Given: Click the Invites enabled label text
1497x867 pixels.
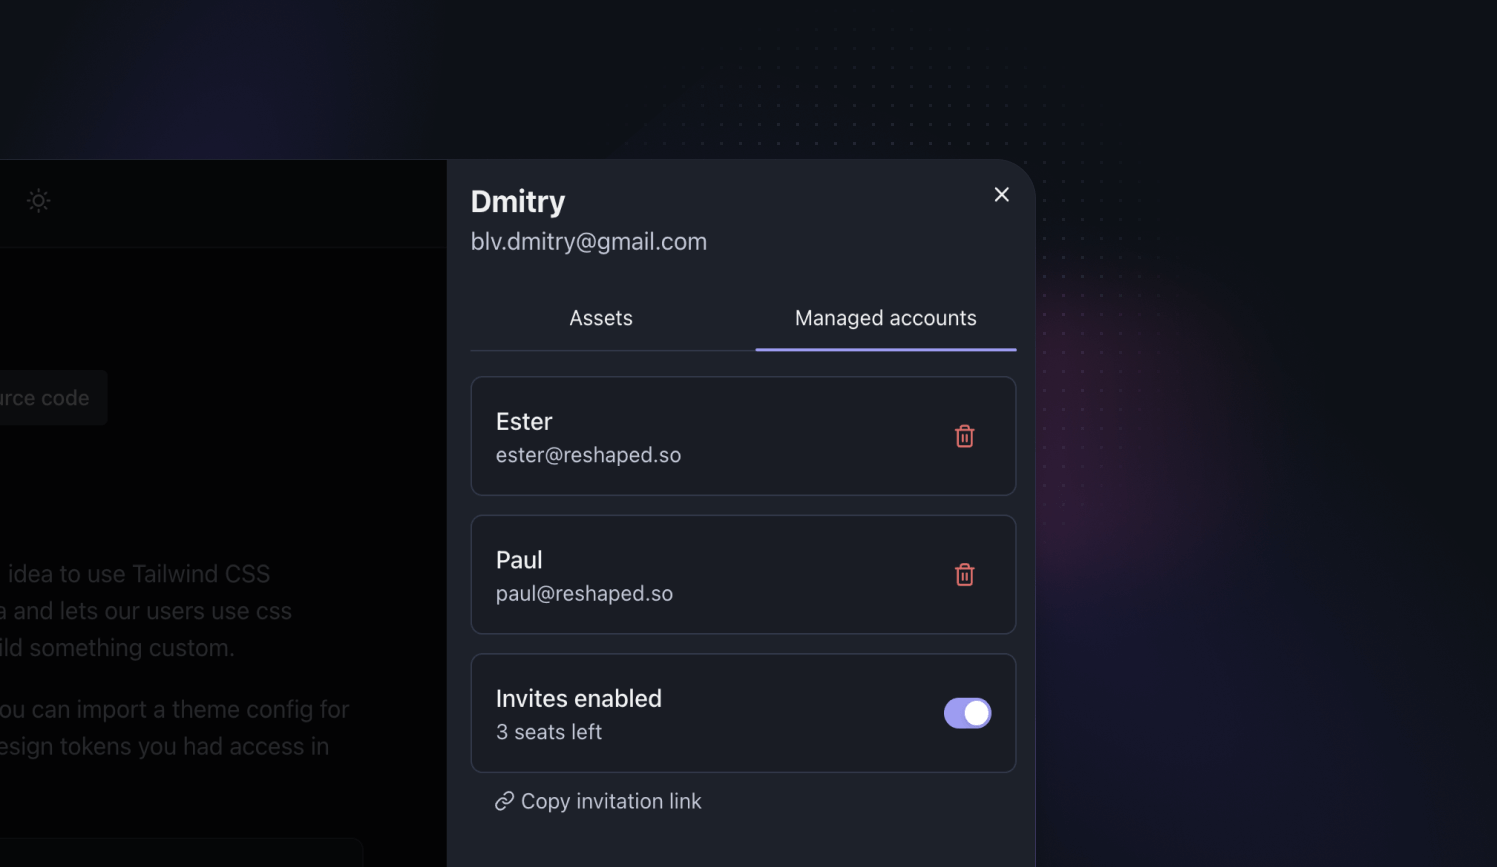Looking at the screenshot, I should 579,698.
